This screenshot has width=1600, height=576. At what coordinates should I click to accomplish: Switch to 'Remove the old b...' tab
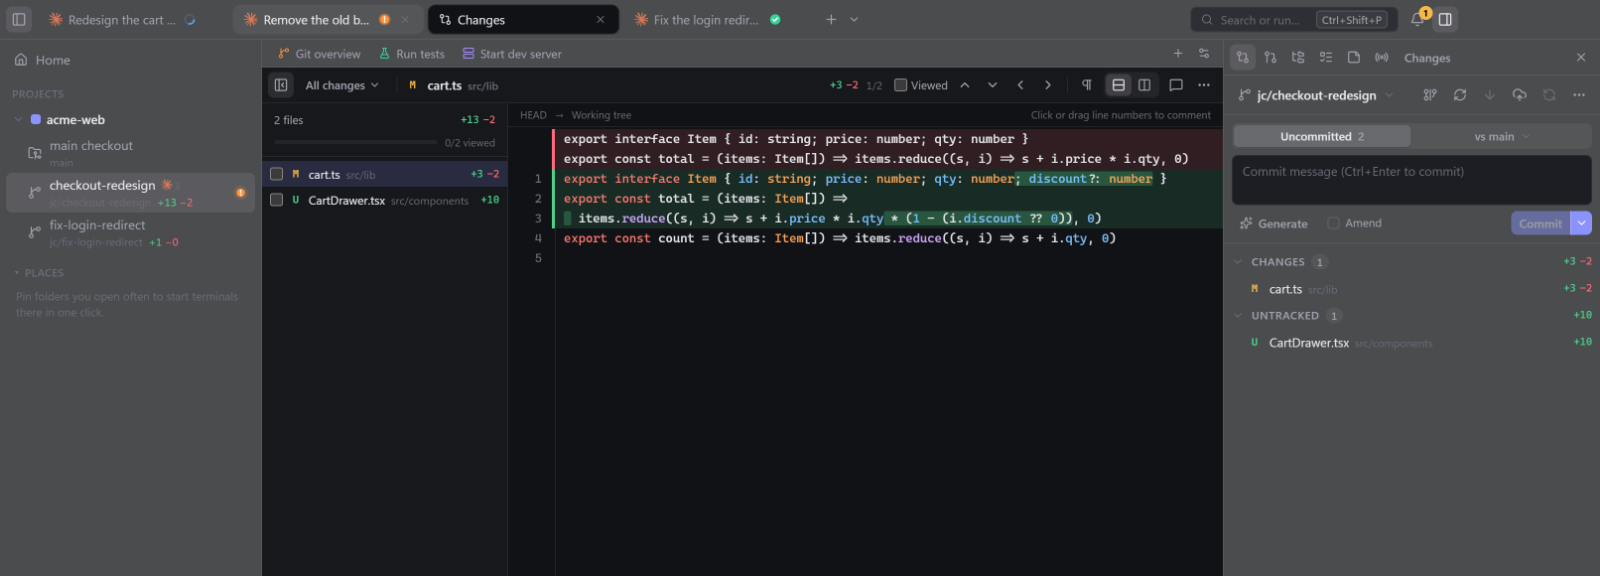coord(327,19)
